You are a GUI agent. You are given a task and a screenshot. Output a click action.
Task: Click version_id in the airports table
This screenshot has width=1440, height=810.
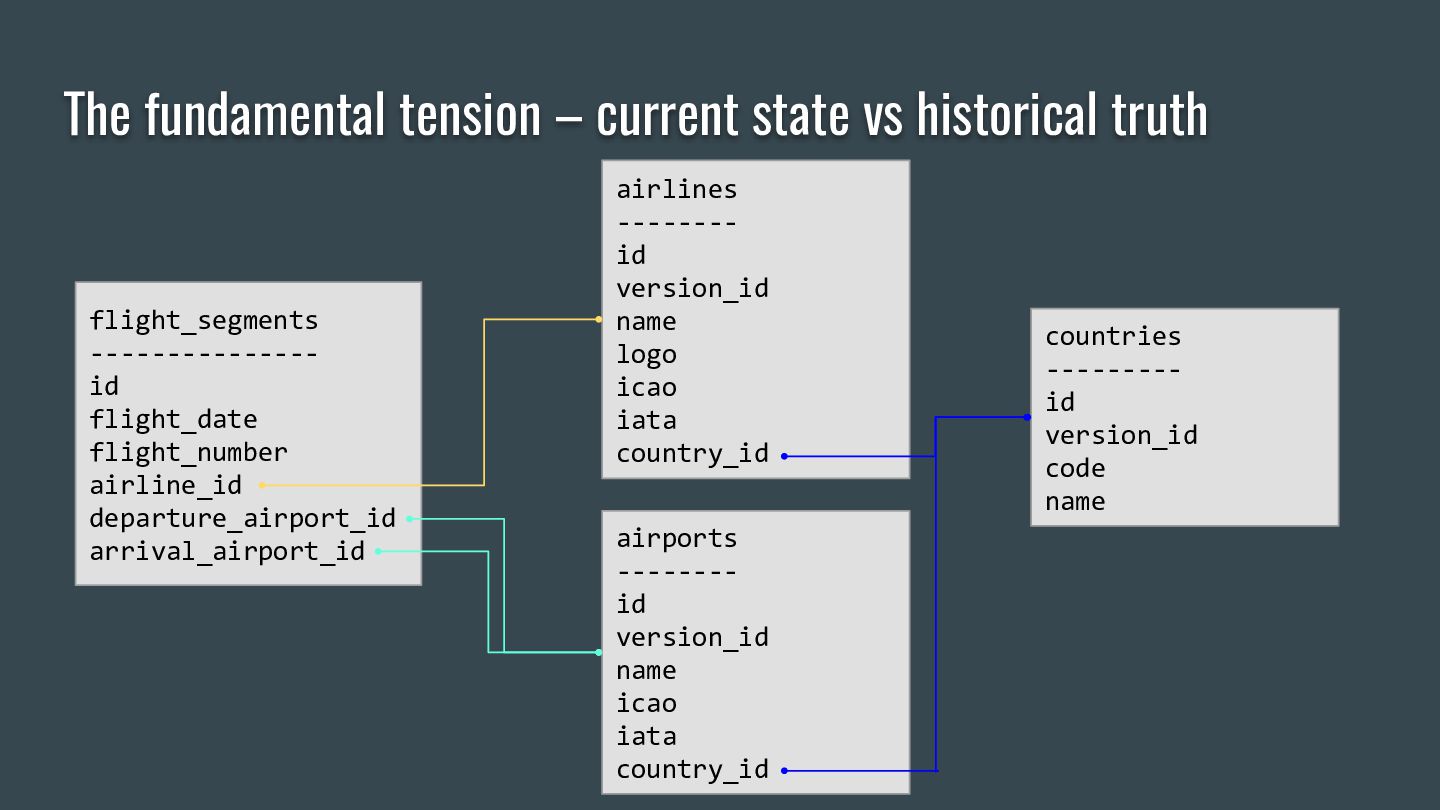coord(693,638)
